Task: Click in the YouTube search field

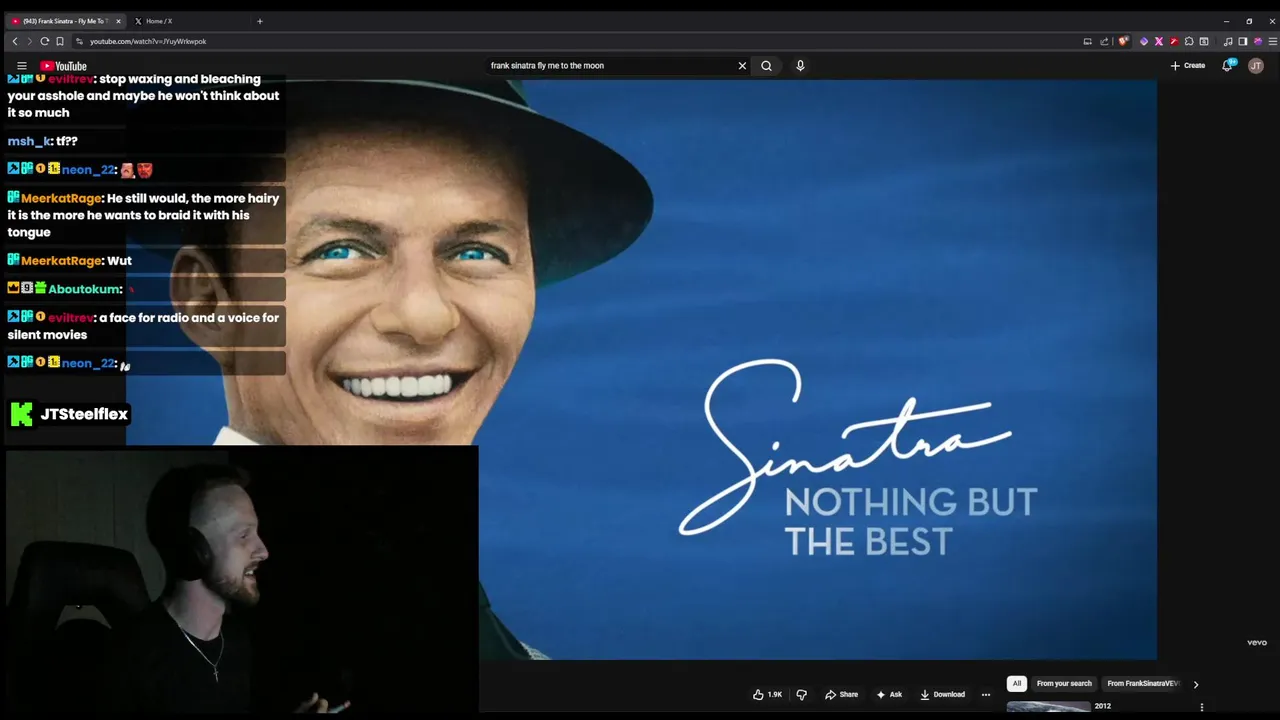Action: click(610, 66)
